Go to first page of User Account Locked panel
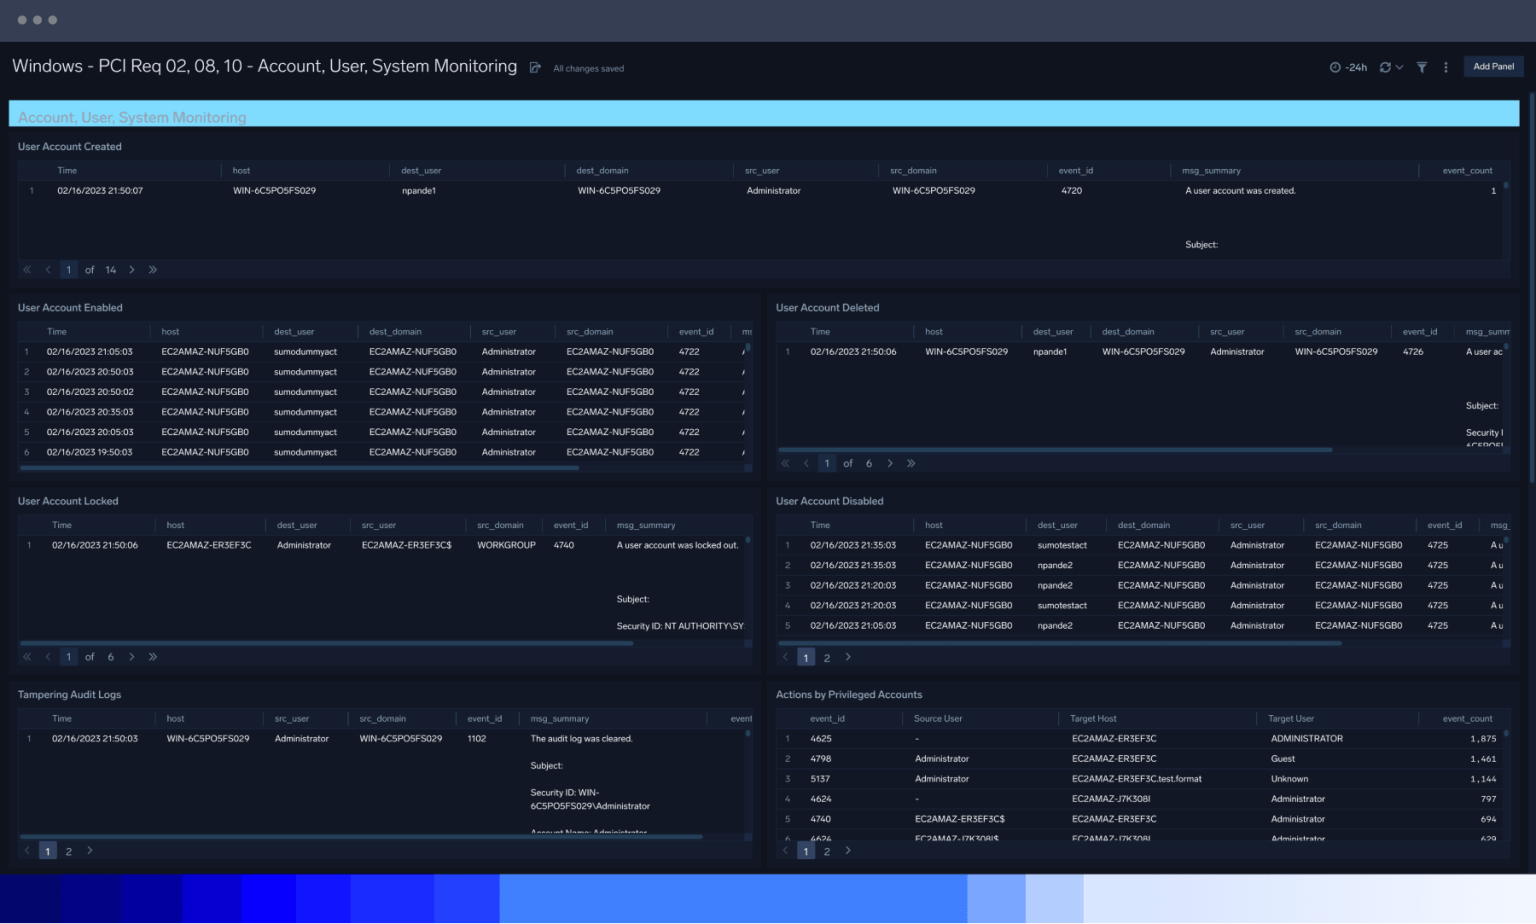This screenshot has height=924, width=1536. coord(27,656)
